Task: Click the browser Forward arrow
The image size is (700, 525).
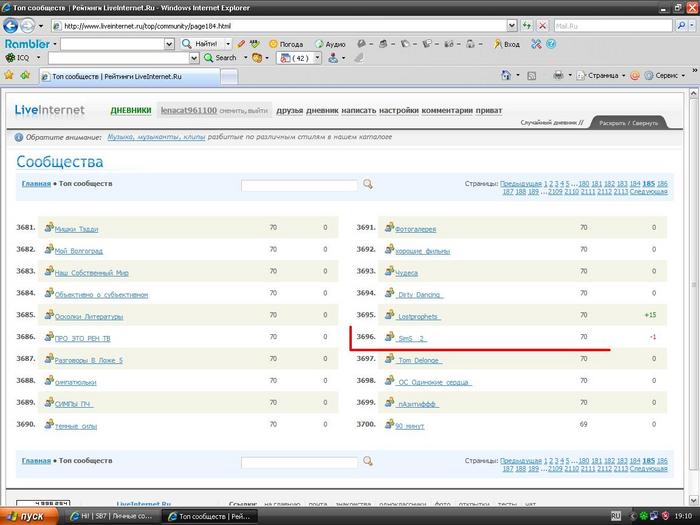Action: point(27,26)
